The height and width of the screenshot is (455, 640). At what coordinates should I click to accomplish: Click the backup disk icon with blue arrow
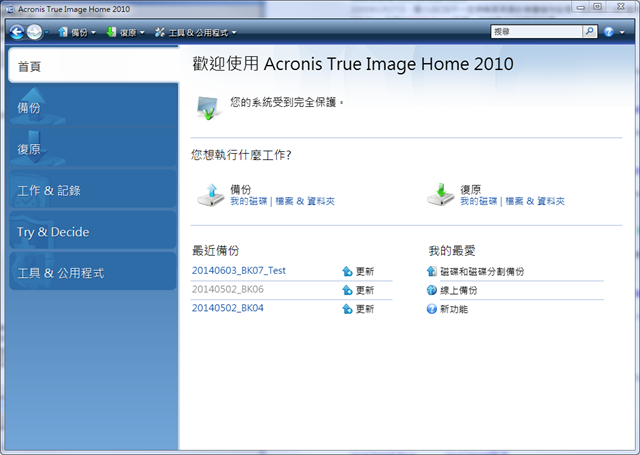pyautogui.click(x=211, y=195)
